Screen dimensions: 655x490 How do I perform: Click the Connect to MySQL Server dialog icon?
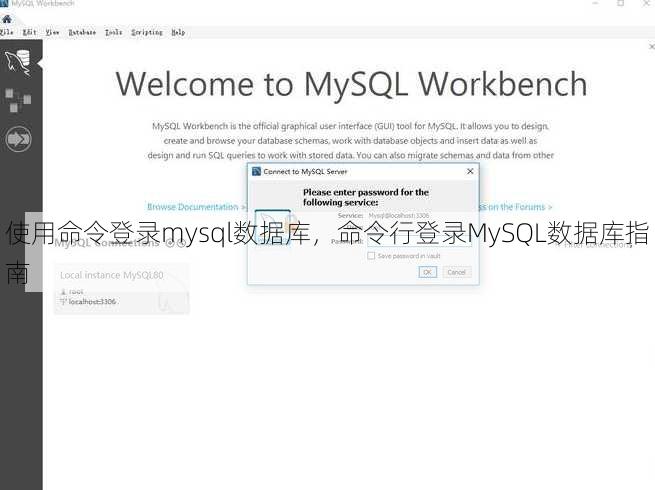[x=256, y=171]
